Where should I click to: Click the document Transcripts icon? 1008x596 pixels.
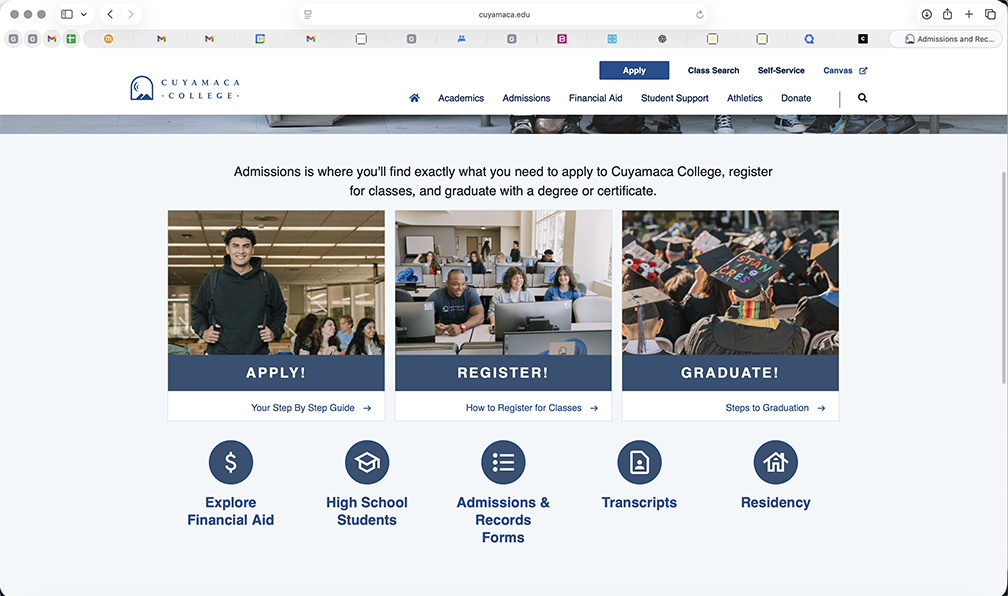[x=640, y=462]
